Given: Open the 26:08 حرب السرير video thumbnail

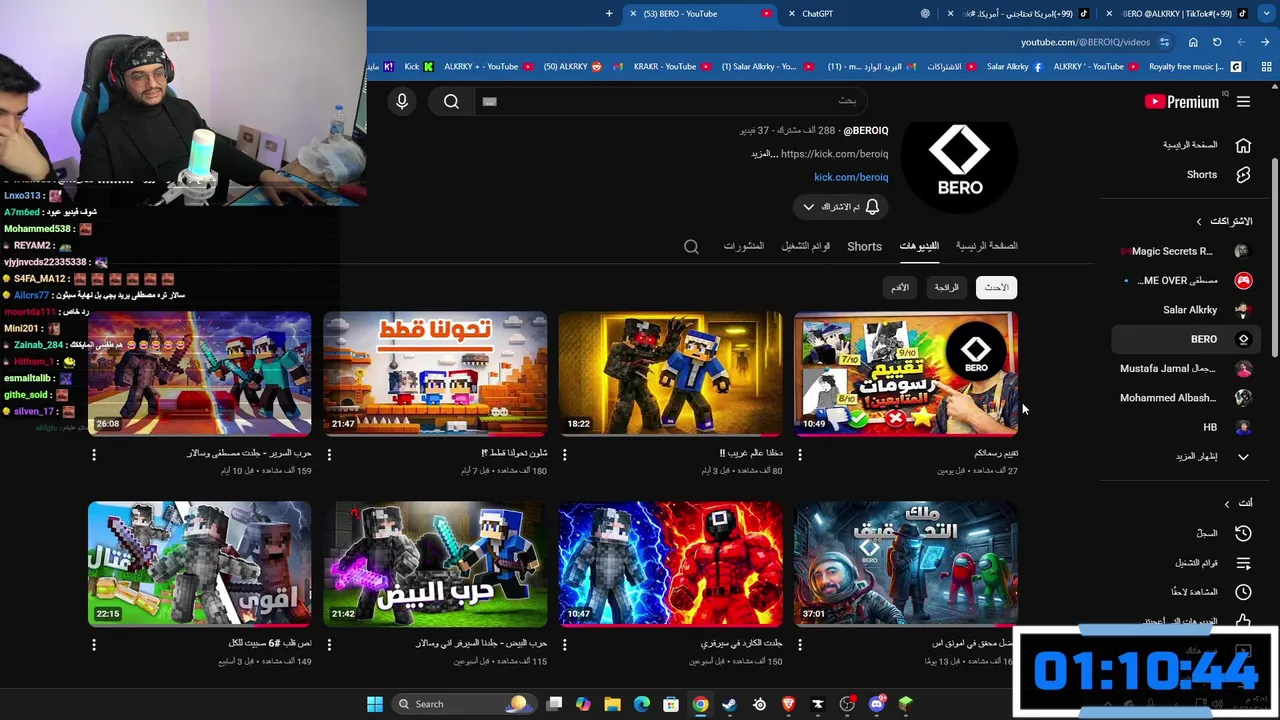Looking at the screenshot, I should point(199,374).
